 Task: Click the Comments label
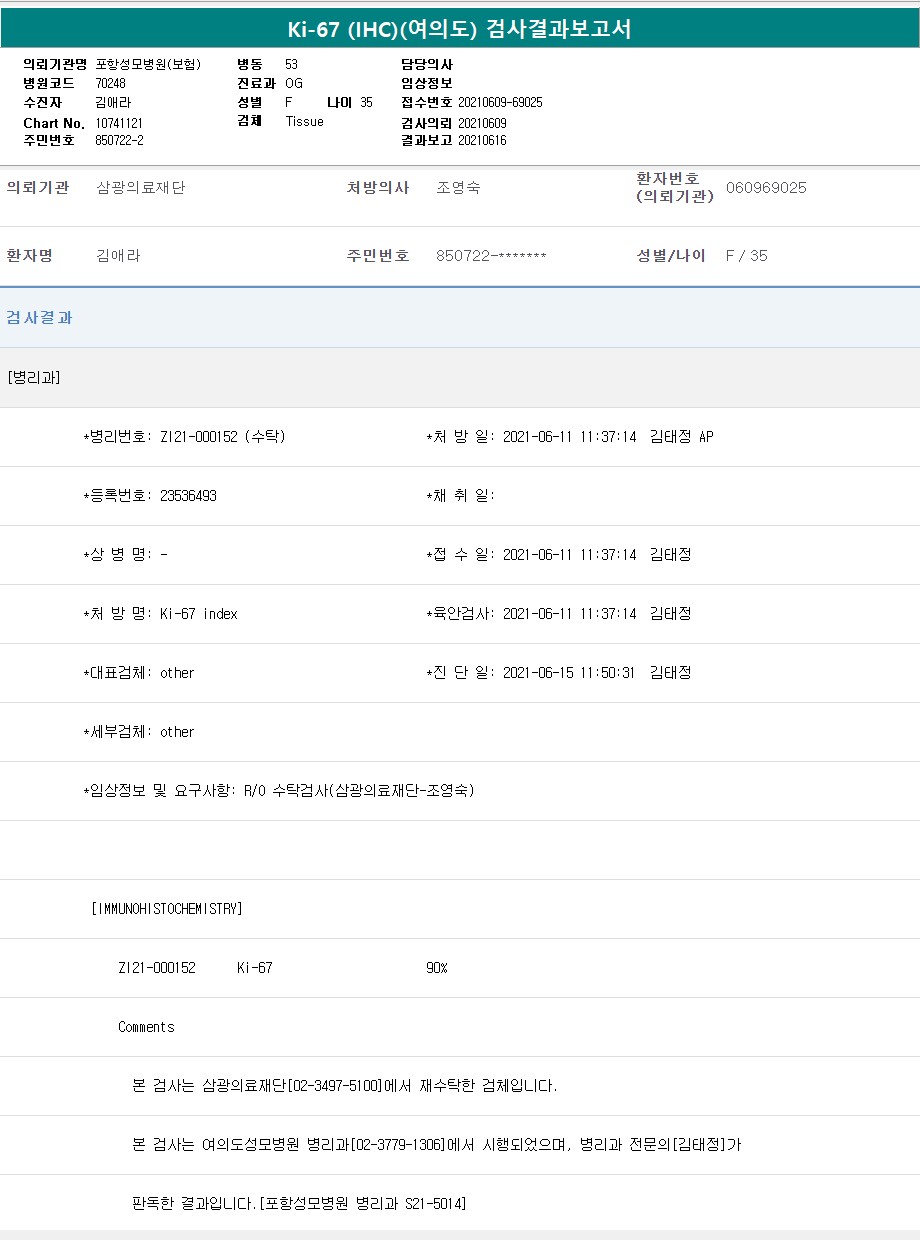point(146,1027)
